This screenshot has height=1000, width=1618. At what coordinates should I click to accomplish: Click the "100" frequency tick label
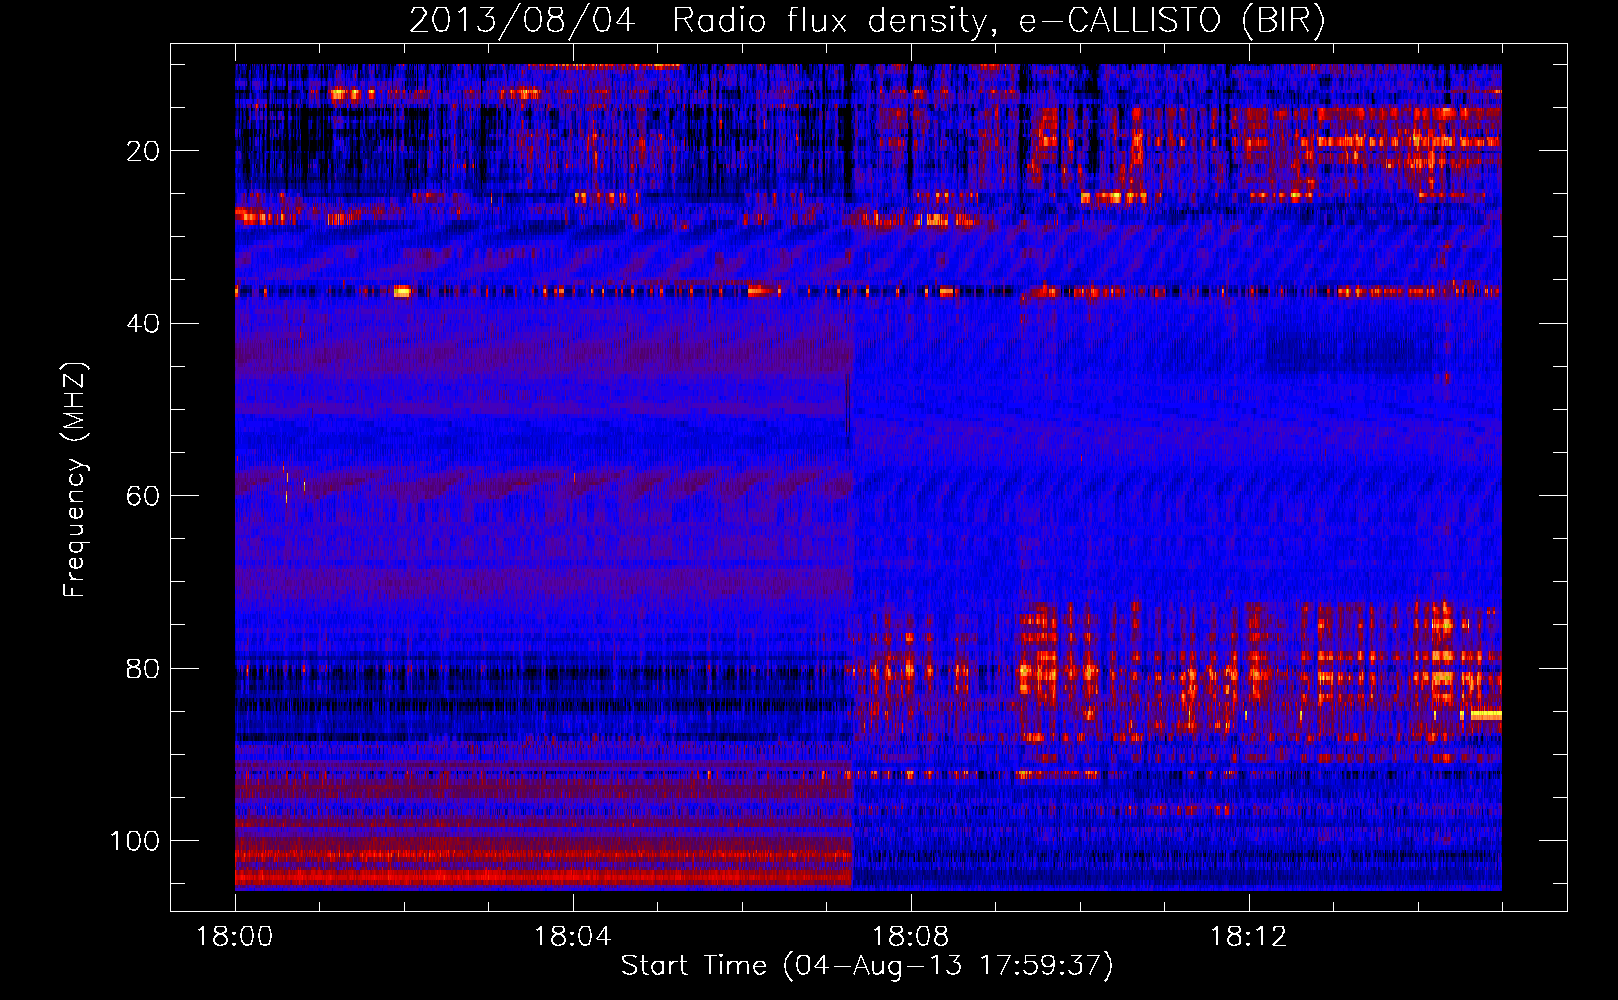(x=136, y=841)
